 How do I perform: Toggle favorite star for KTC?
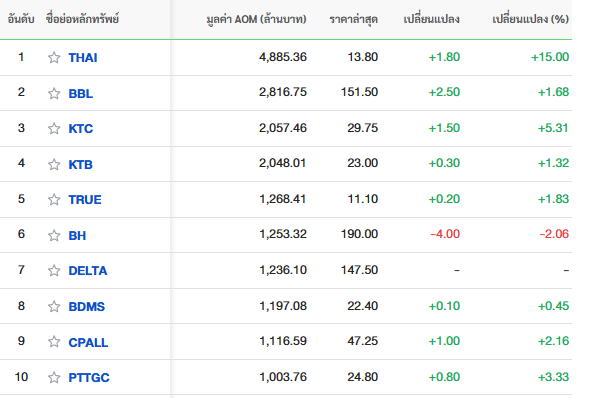point(54,128)
